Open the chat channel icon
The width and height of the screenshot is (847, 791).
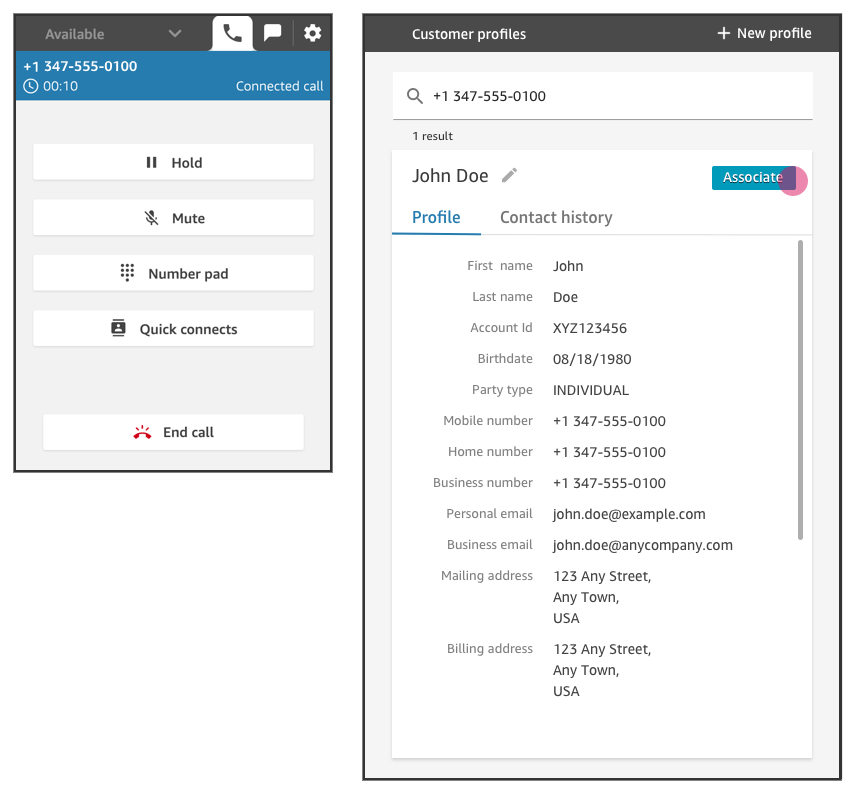(272, 33)
